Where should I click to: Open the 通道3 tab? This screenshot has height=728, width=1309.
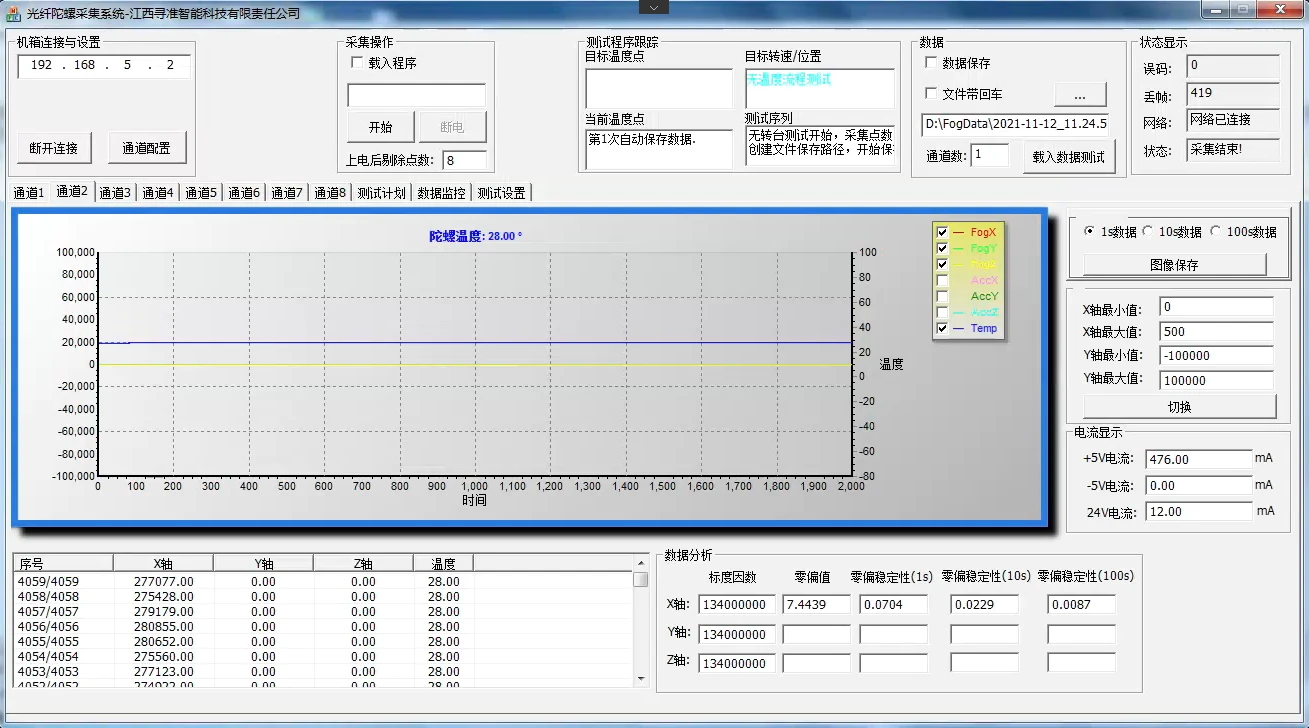point(115,193)
